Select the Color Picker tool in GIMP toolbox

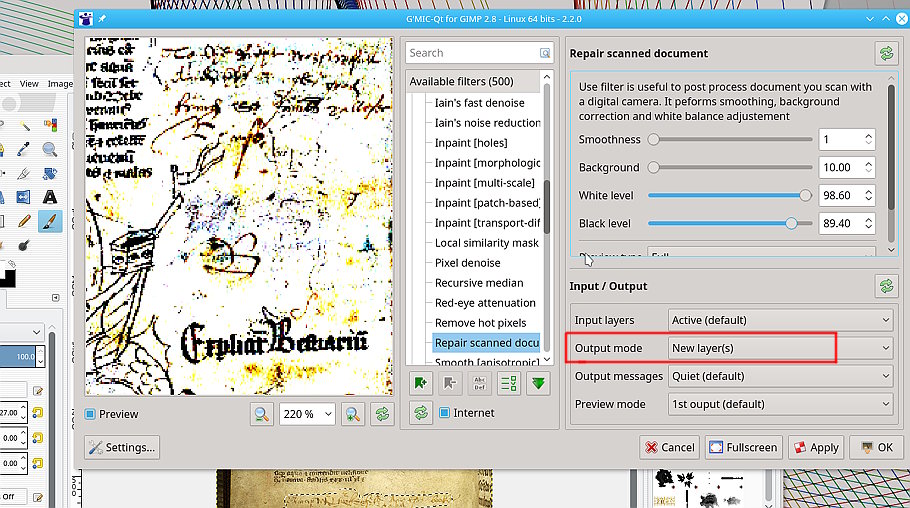coord(24,150)
